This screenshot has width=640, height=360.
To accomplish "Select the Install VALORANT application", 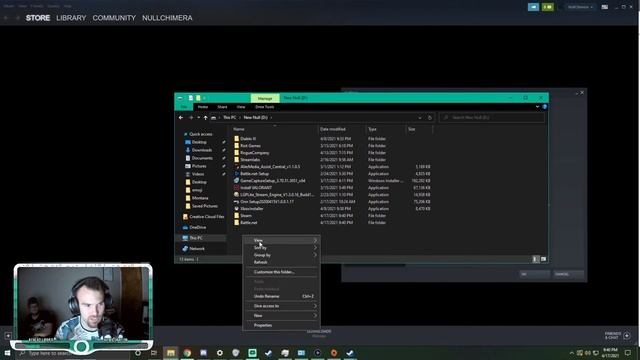I will click(256, 188).
